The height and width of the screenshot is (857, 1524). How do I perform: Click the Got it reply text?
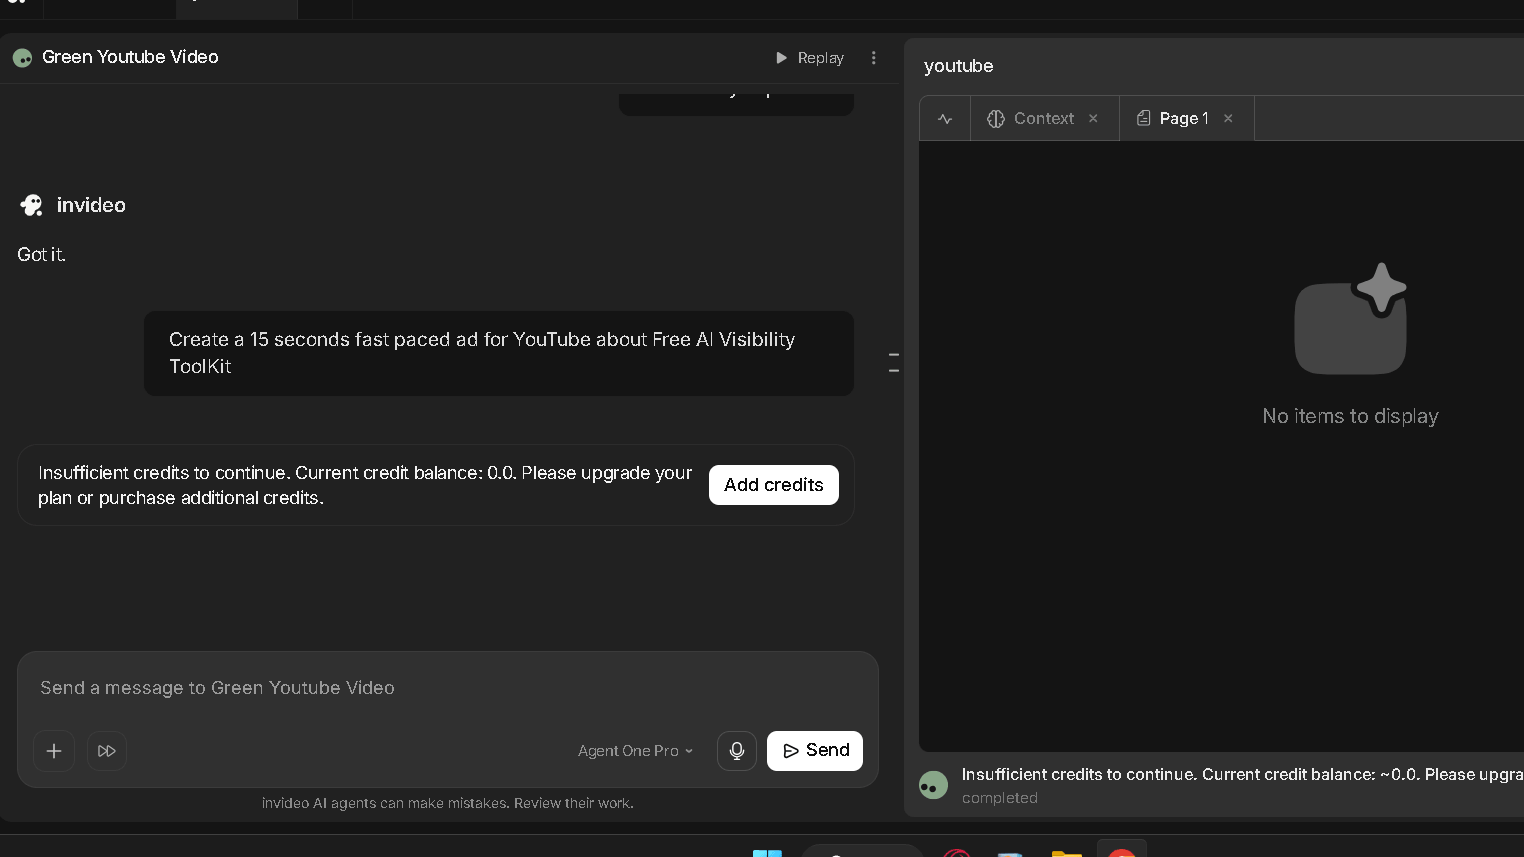(x=41, y=255)
